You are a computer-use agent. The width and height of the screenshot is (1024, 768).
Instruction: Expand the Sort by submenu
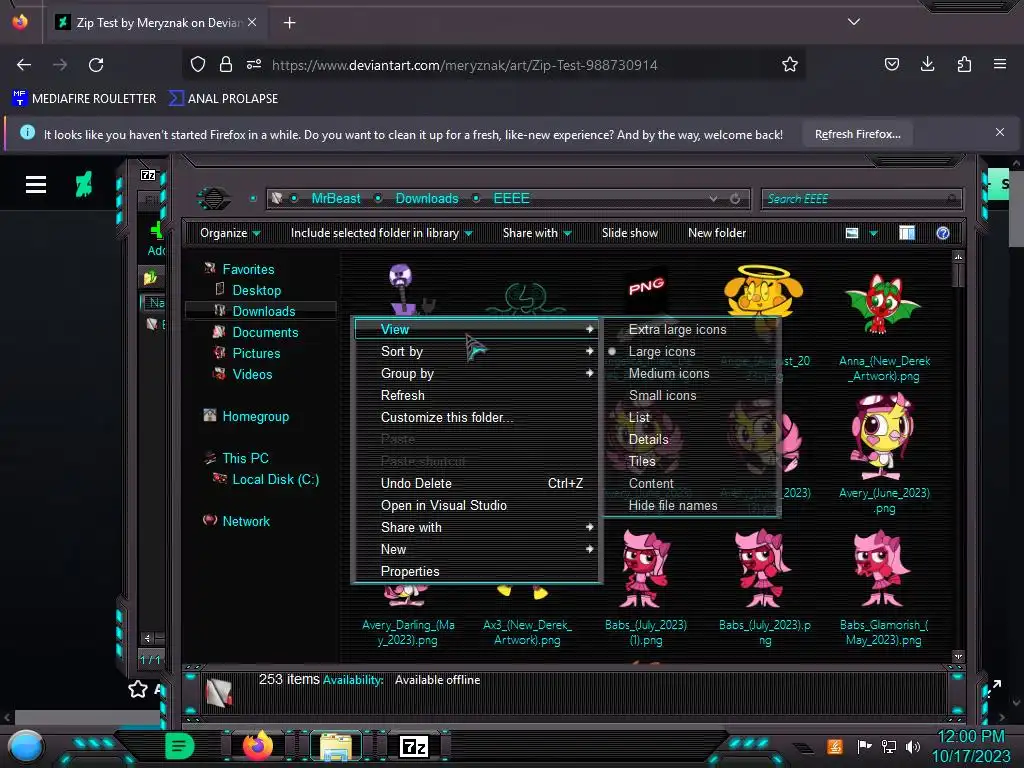pyautogui.click(x=477, y=351)
